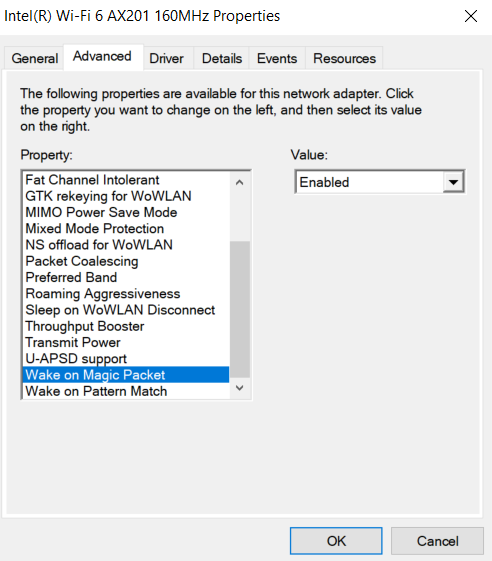Click the property list scrollbar thumb
492x561 pixels.
pos(240,309)
